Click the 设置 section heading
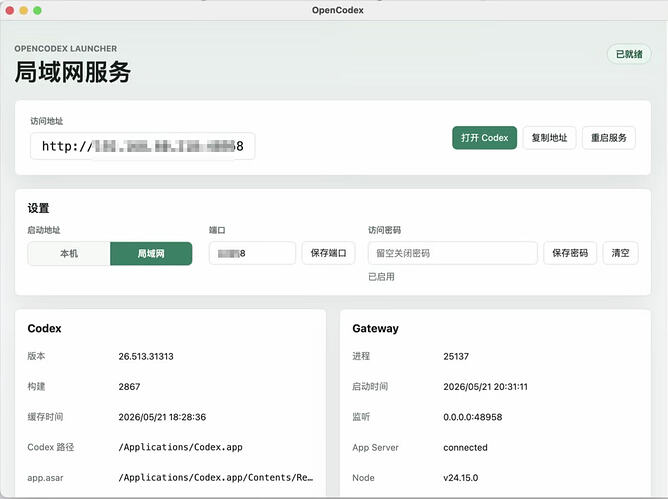 (x=38, y=208)
